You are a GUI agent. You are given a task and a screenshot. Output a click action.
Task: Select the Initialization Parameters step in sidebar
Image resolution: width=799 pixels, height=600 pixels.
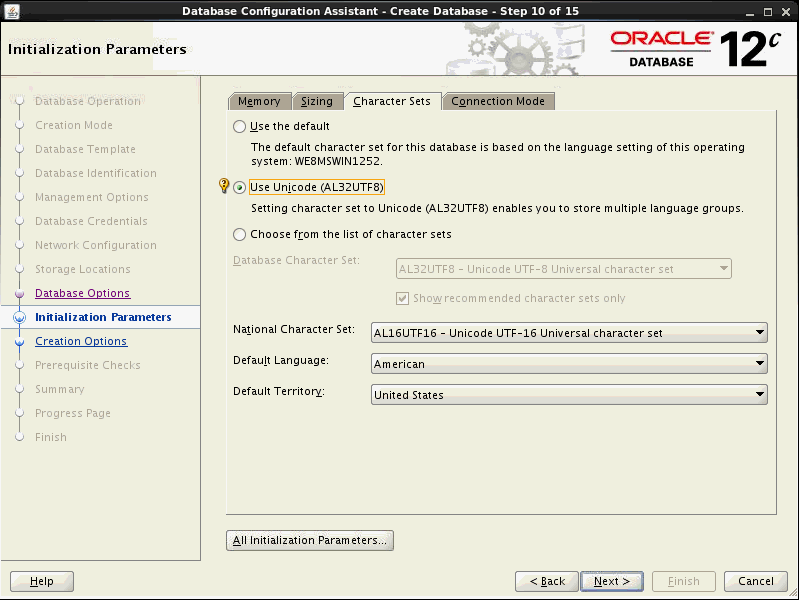click(103, 317)
